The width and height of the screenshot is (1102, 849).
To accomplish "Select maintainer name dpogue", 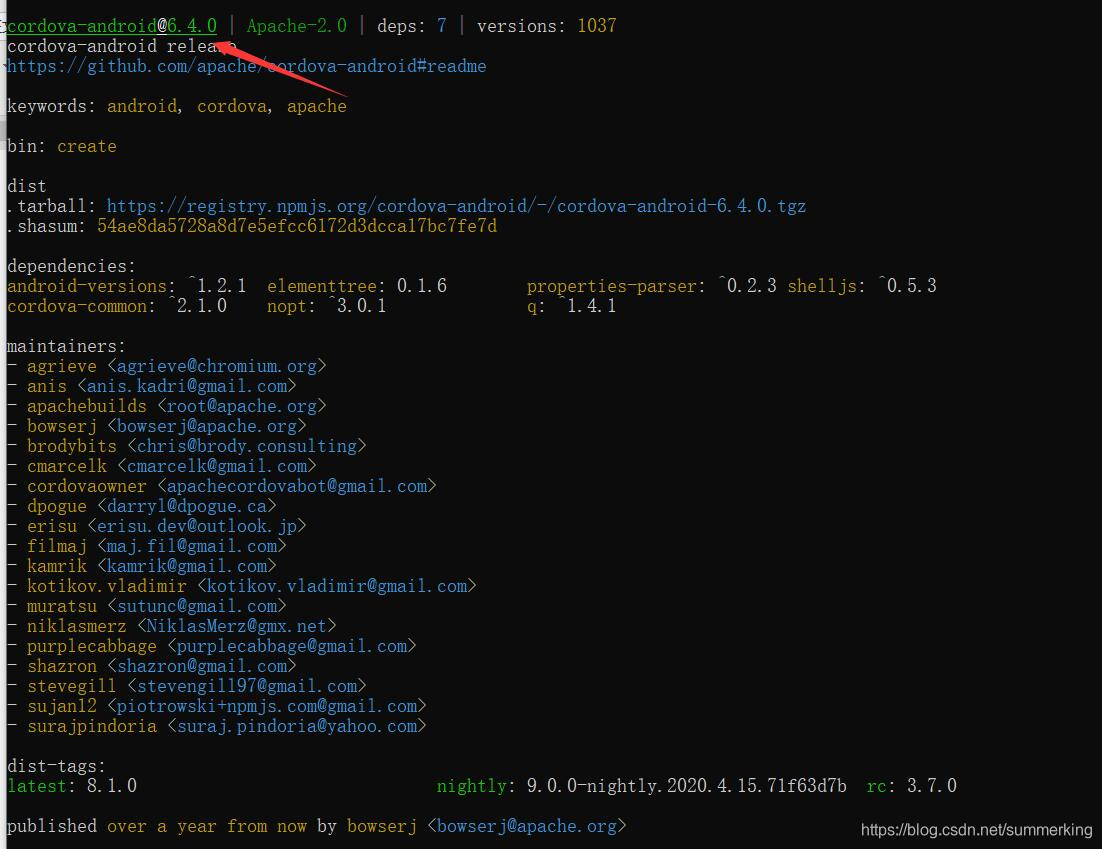I will (x=57, y=507).
